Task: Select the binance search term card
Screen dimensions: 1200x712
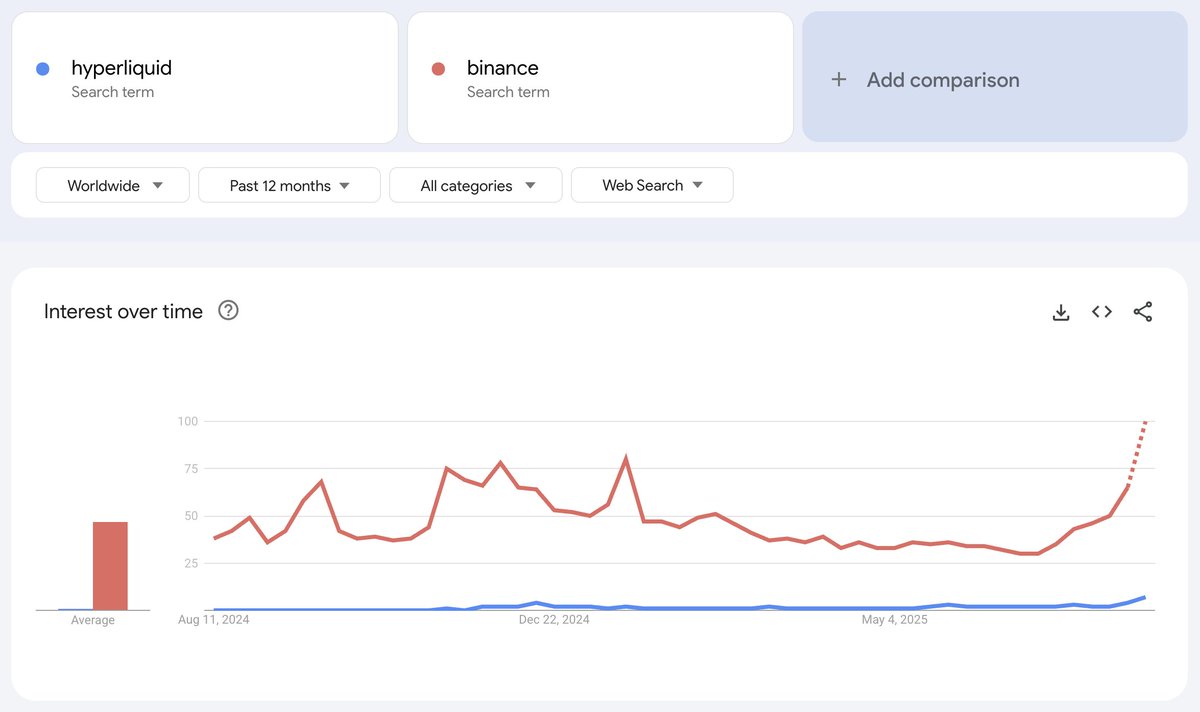Action: [600, 77]
